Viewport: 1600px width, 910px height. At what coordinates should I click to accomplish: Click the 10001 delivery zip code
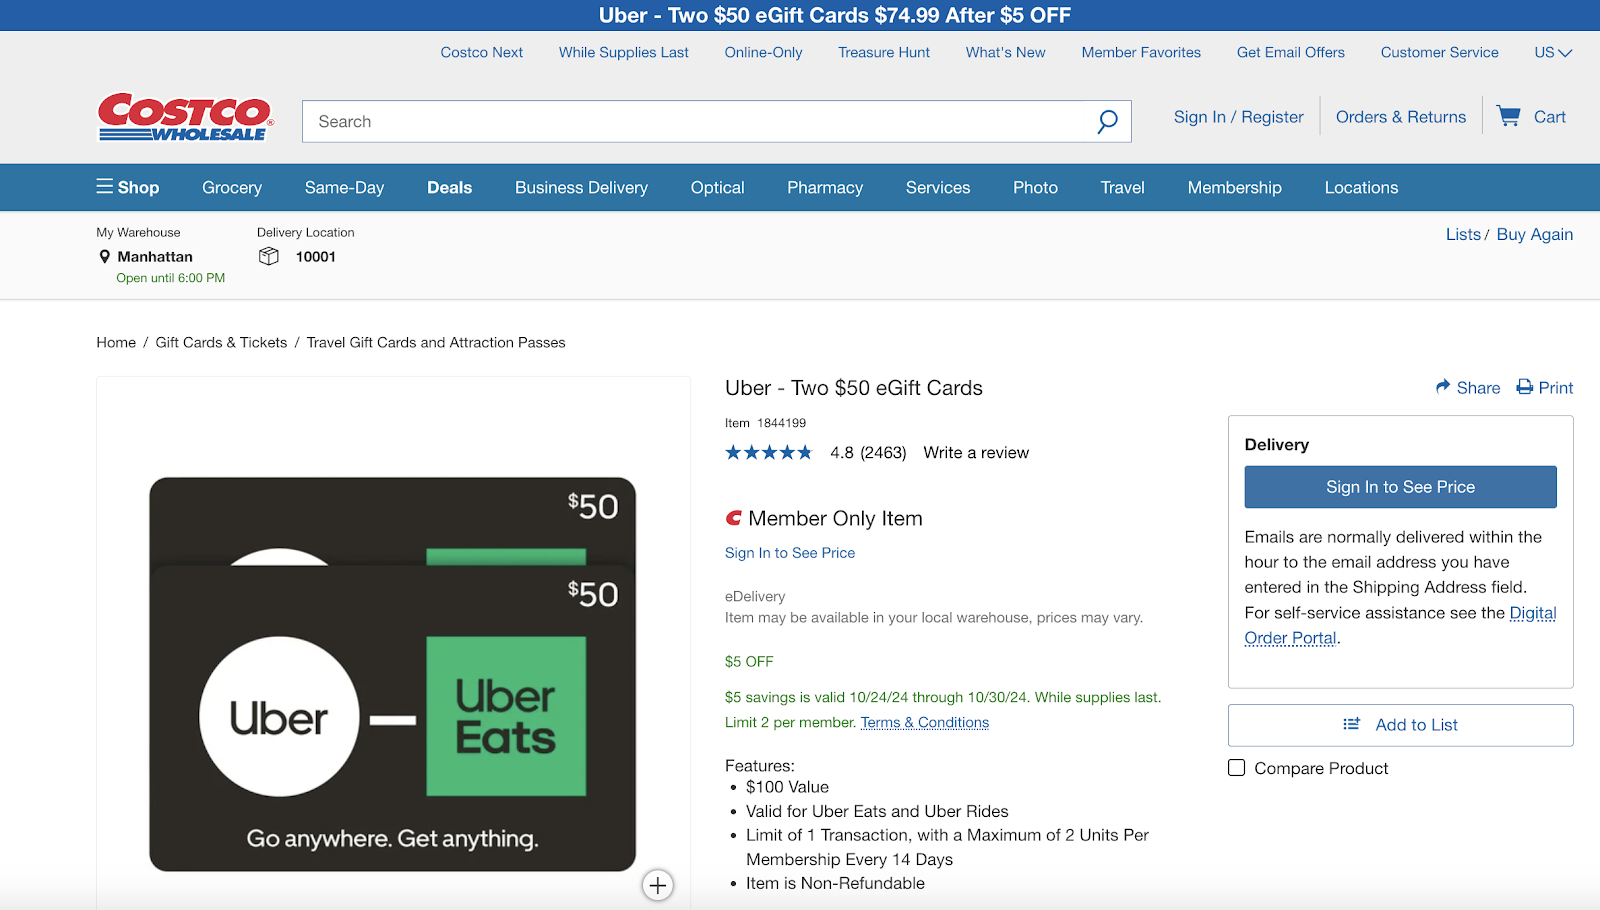[x=316, y=257]
